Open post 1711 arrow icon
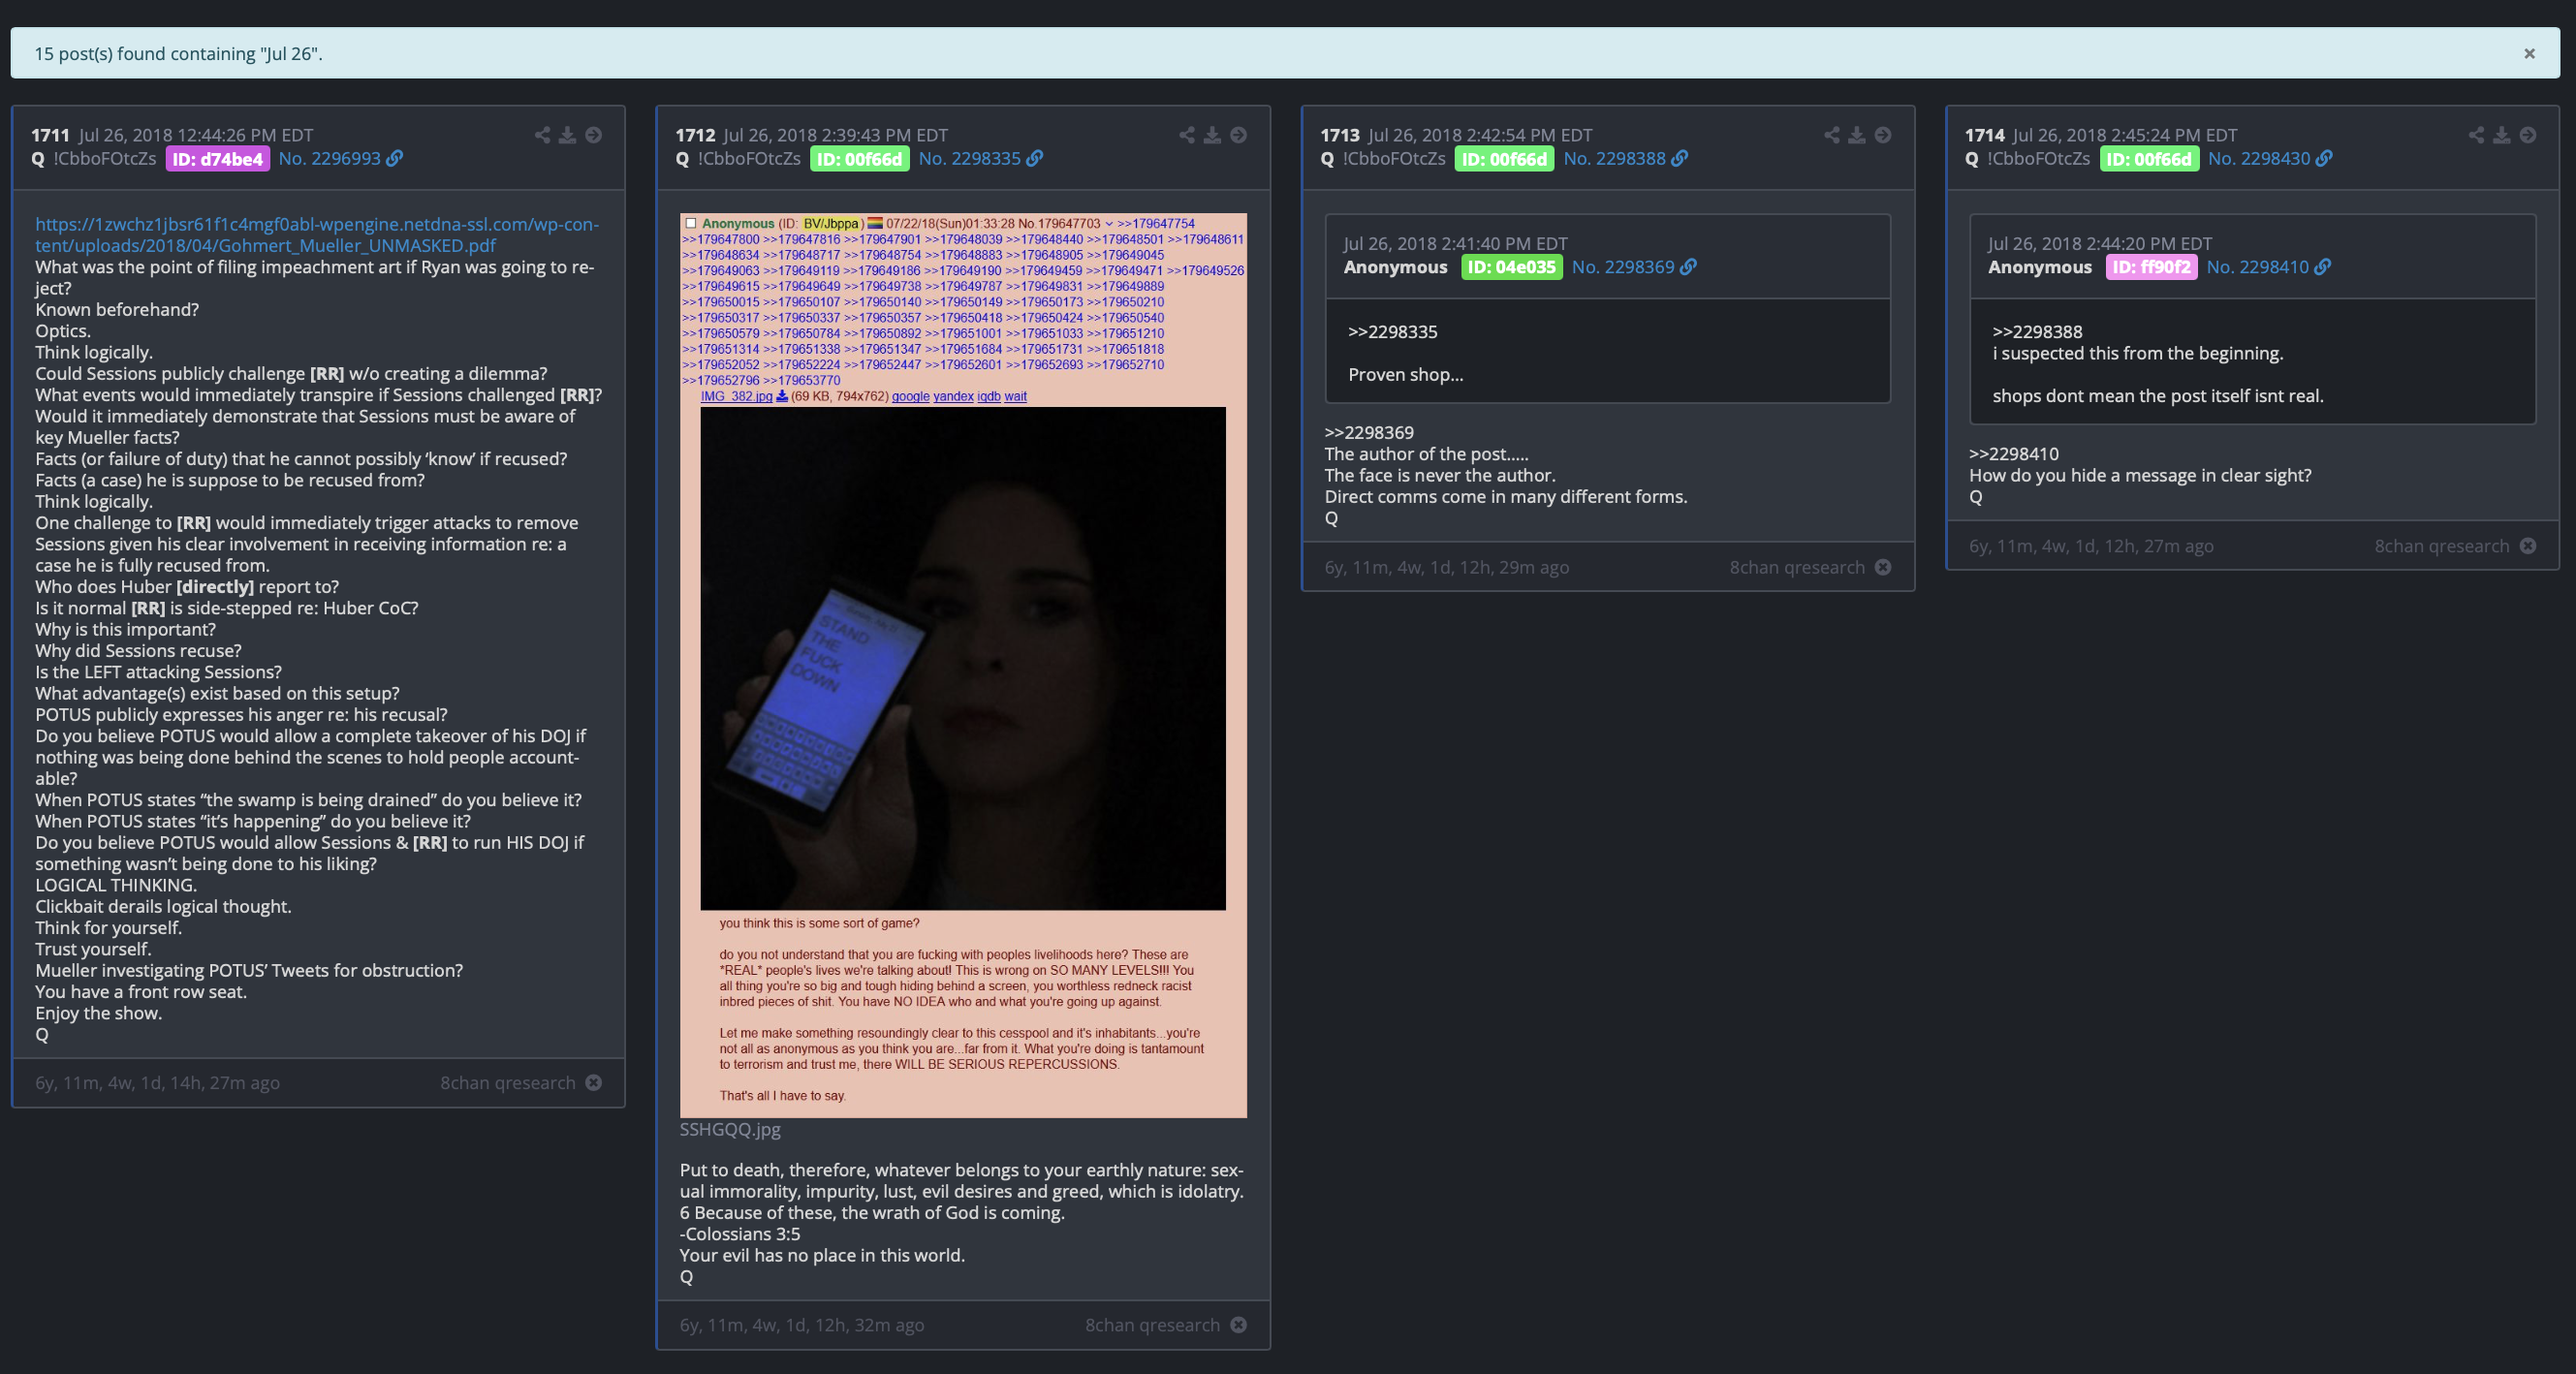This screenshot has width=2576, height=1374. pyautogui.click(x=594, y=135)
